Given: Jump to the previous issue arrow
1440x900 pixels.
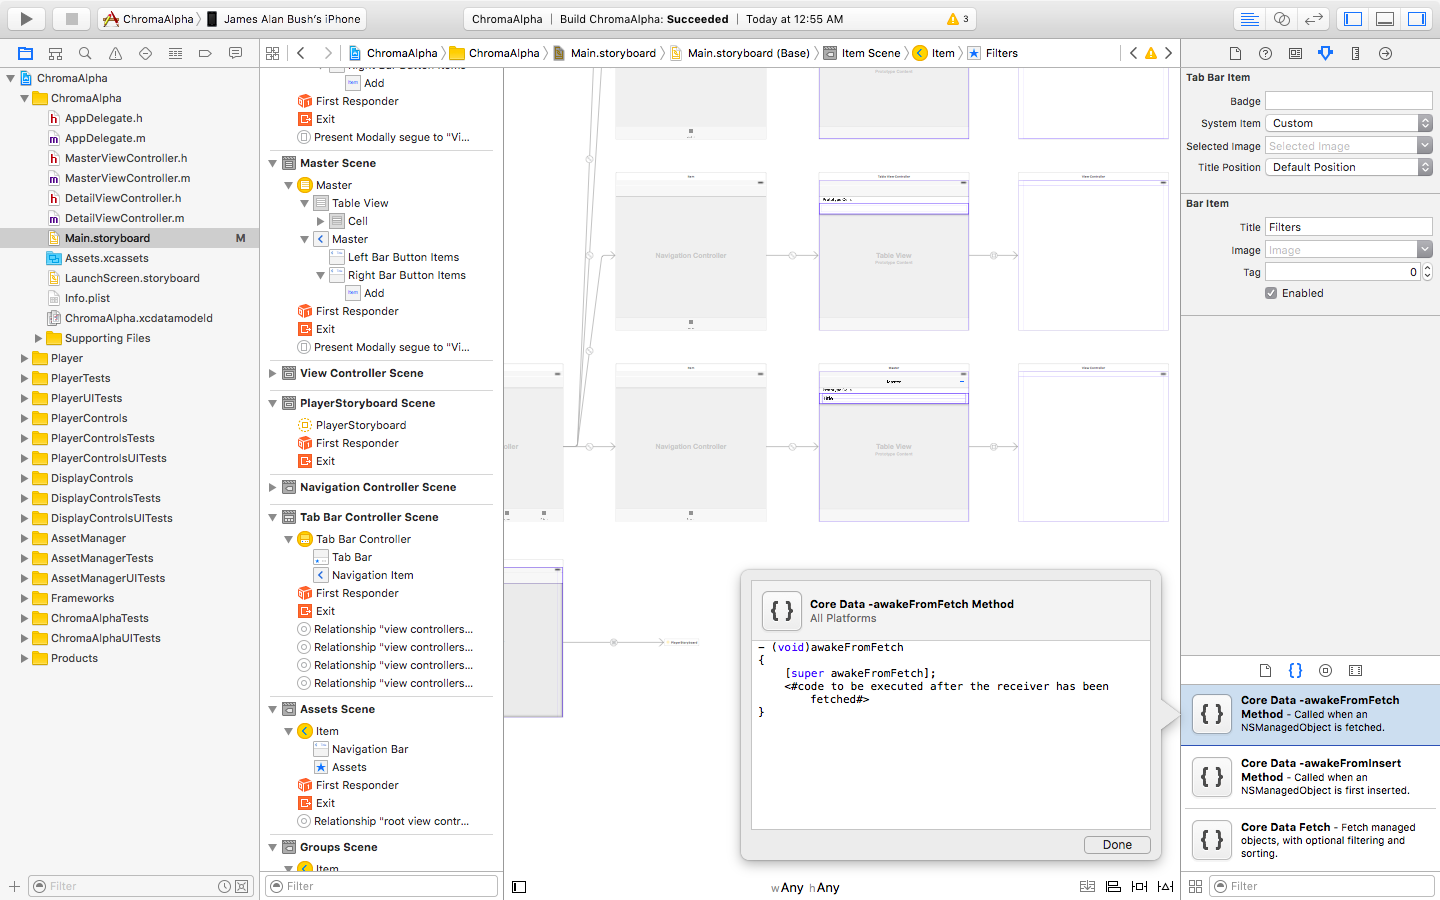Looking at the screenshot, I should tap(1133, 53).
